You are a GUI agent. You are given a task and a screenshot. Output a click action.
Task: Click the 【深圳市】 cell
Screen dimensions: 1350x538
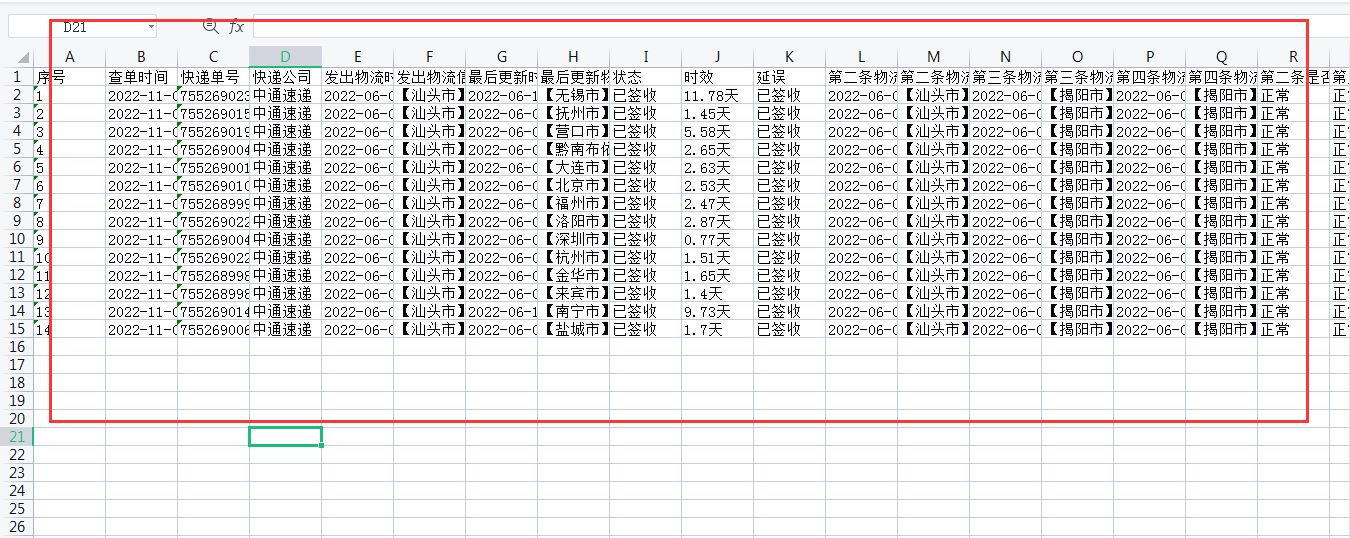pos(573,239)
